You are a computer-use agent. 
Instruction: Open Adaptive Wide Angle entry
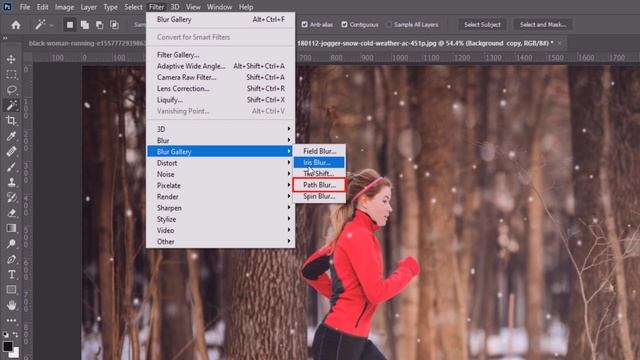(x=220, y=66)
